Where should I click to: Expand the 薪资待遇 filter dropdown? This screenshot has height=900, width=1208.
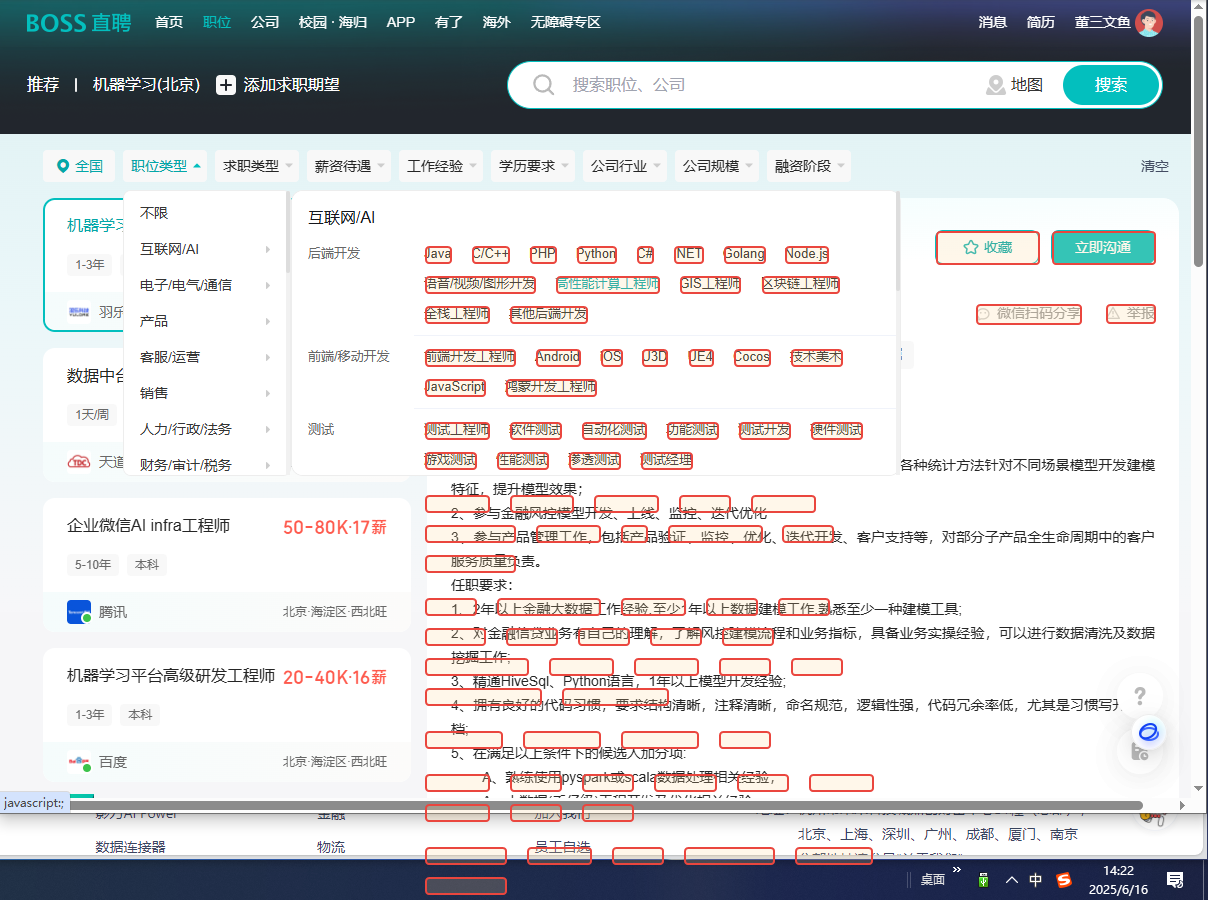point(349,166)
